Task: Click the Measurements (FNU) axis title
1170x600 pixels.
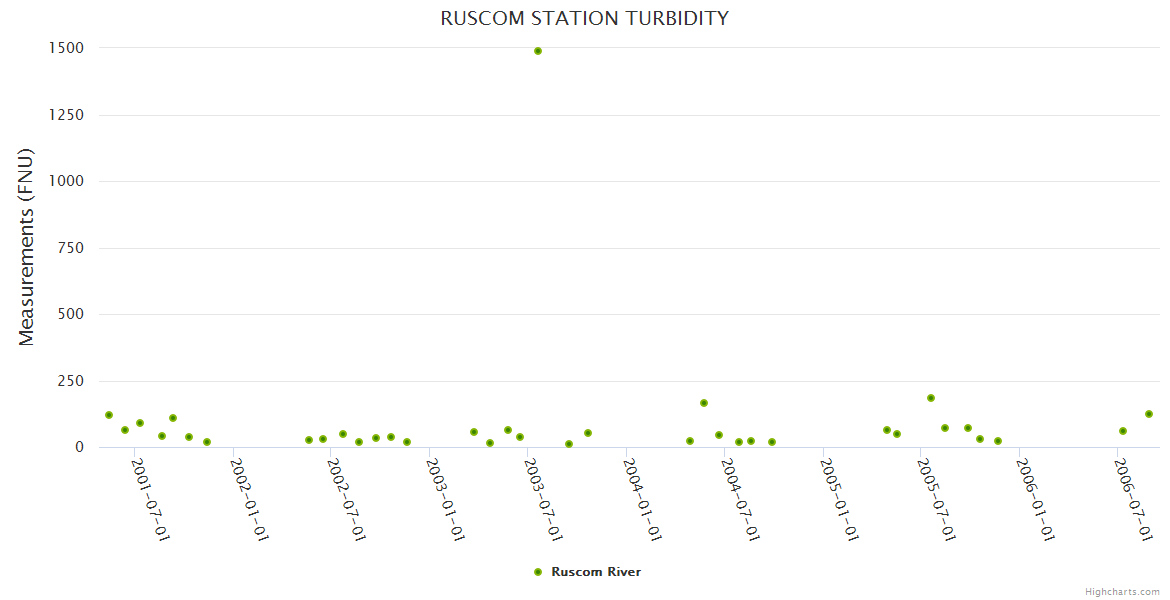Action: coord(27,248)
